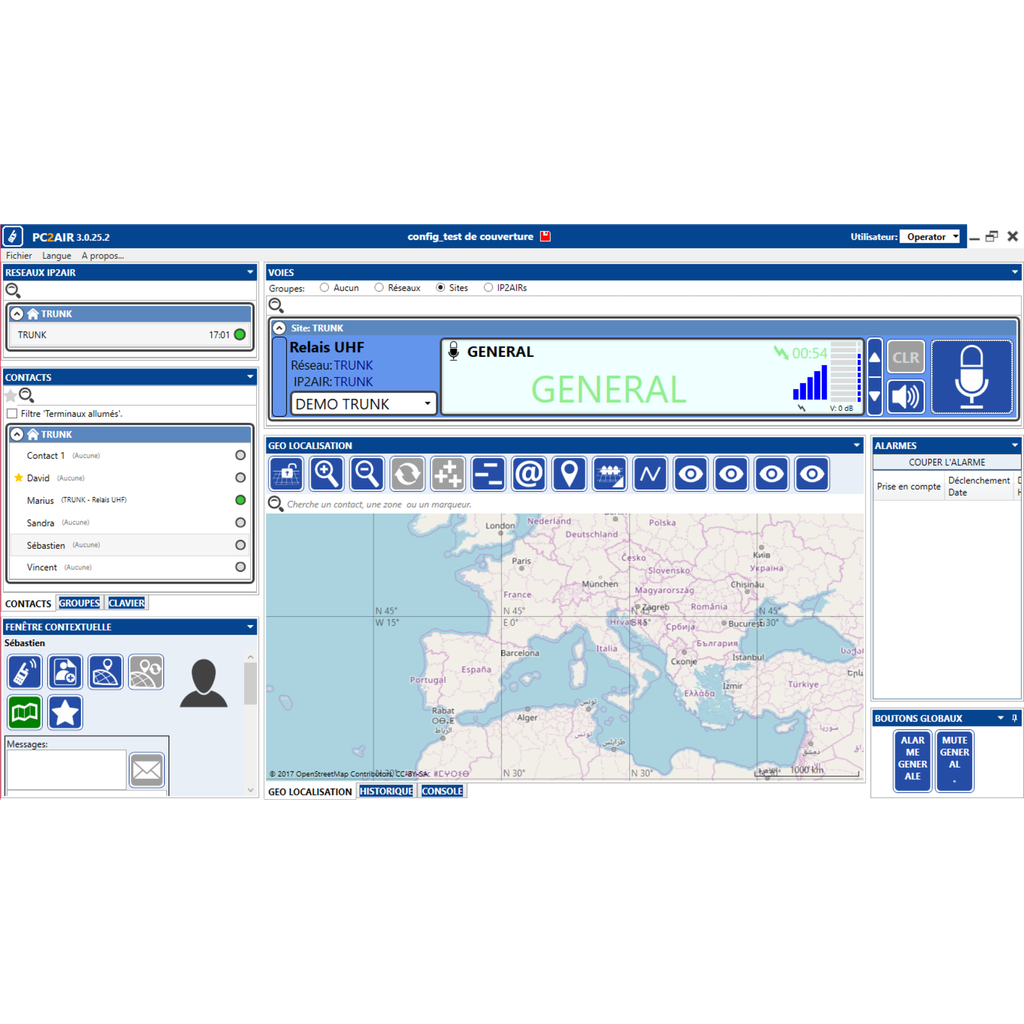This screenshot has width=1024, height=1024.
Task: Collapse the Contacts panel header
Action: [x=248, y=377]
